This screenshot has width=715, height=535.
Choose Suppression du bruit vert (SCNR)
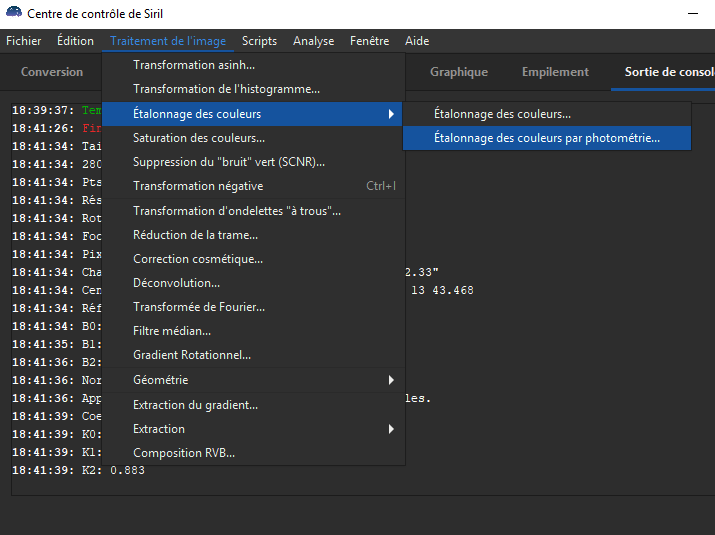[254, 162]
